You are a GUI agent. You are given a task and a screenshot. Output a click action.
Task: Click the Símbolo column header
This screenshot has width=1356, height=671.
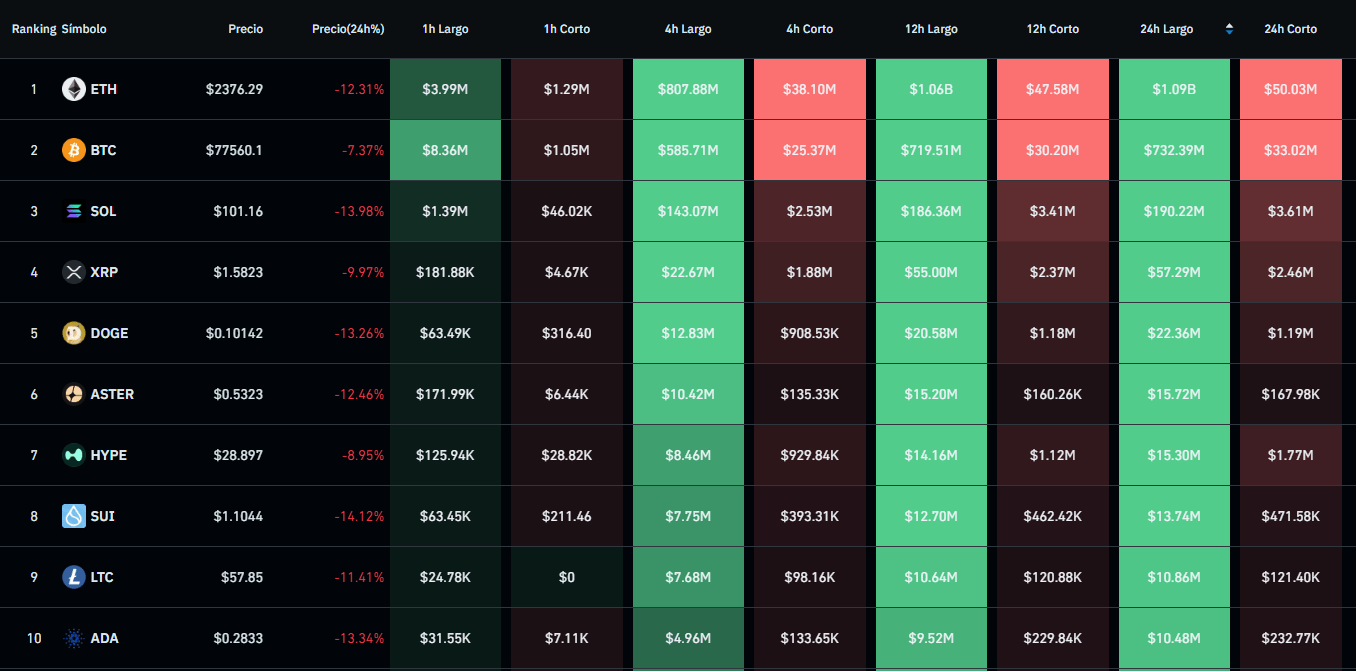point(84,29)
